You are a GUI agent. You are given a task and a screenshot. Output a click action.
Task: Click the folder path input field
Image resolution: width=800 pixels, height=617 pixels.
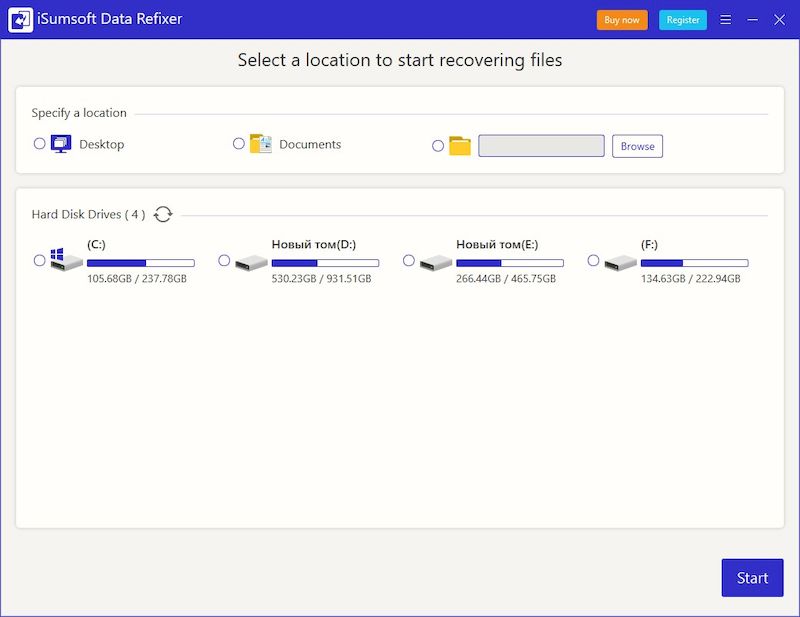pyautogui.click(x=541, y=146)
